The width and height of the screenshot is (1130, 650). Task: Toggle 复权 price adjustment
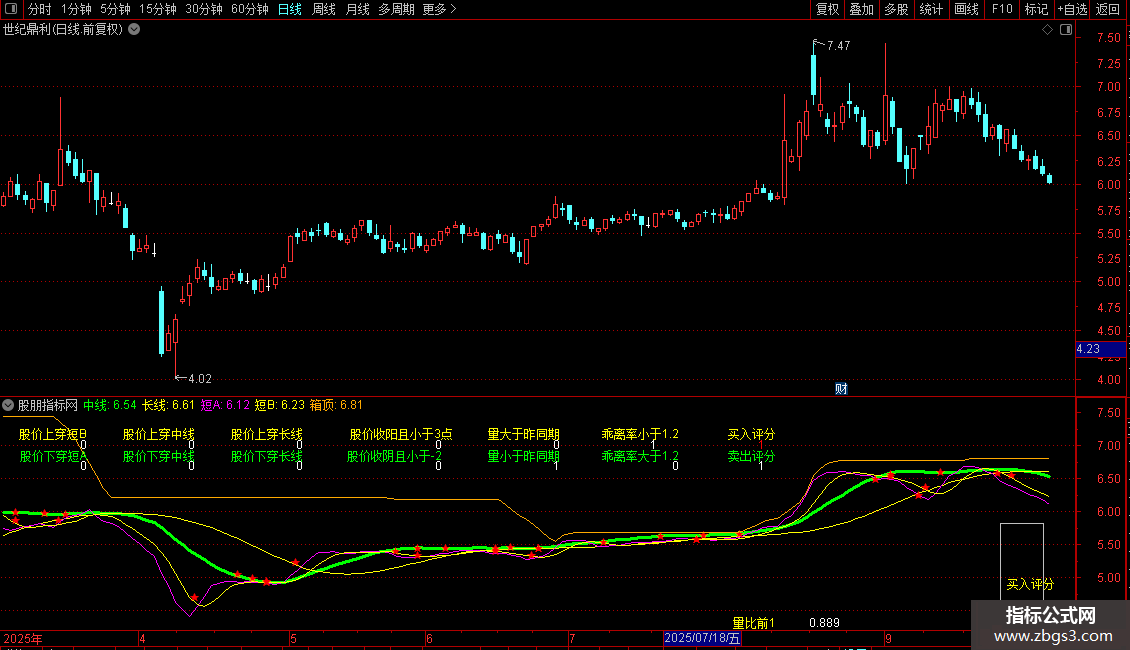[x=827, y=10]
